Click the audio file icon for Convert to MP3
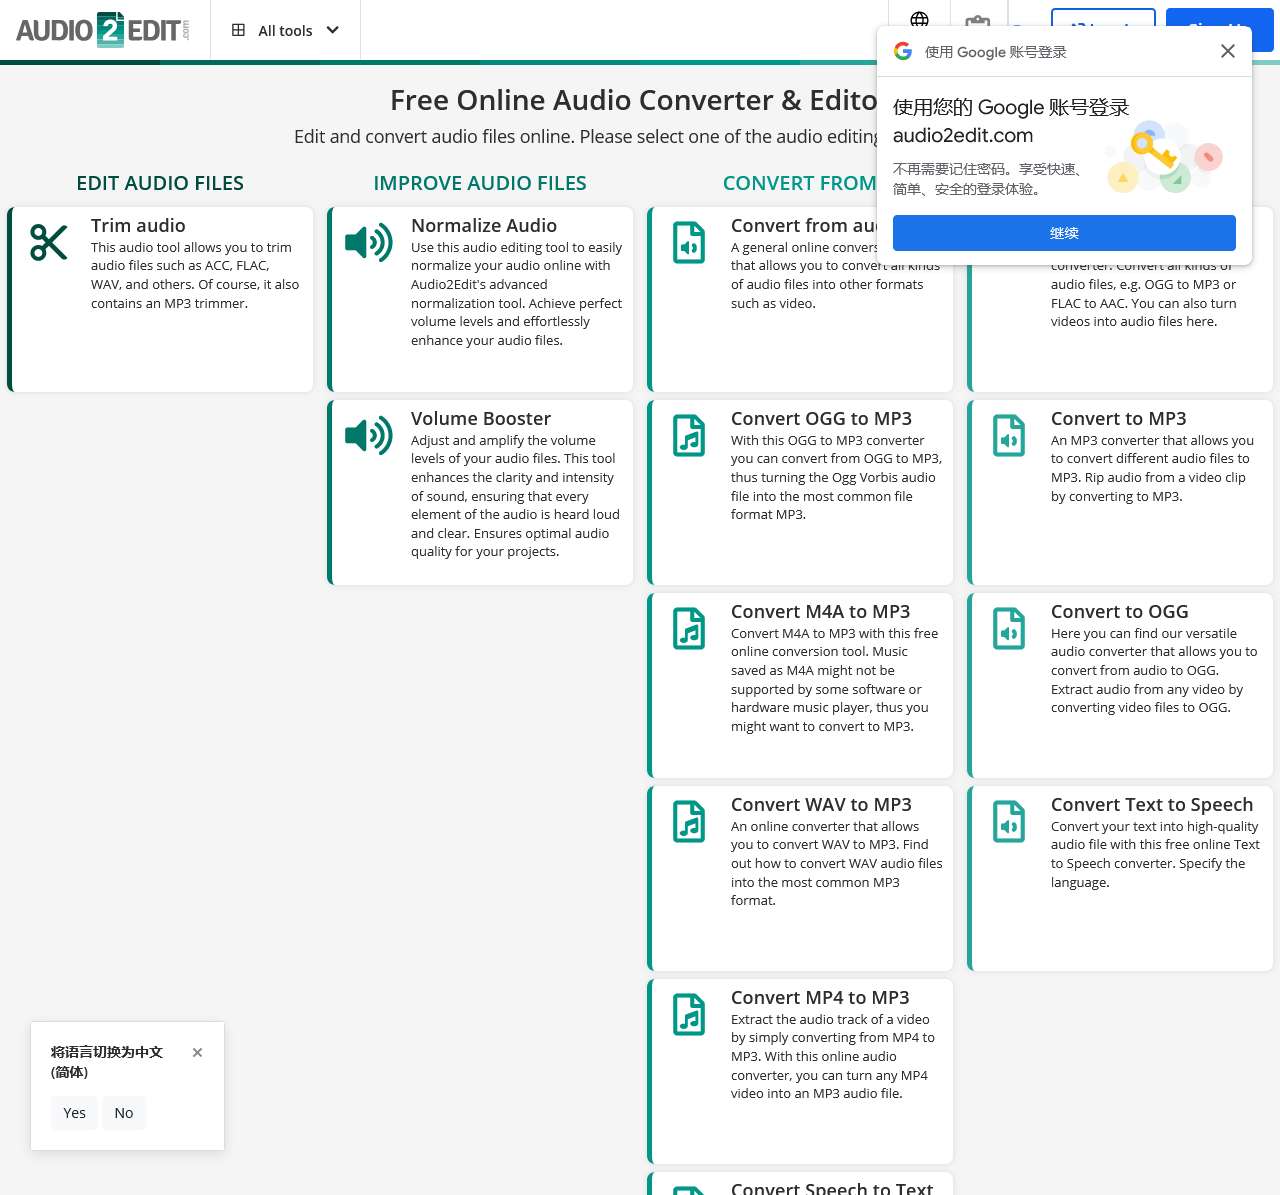 click(1009, 436)
